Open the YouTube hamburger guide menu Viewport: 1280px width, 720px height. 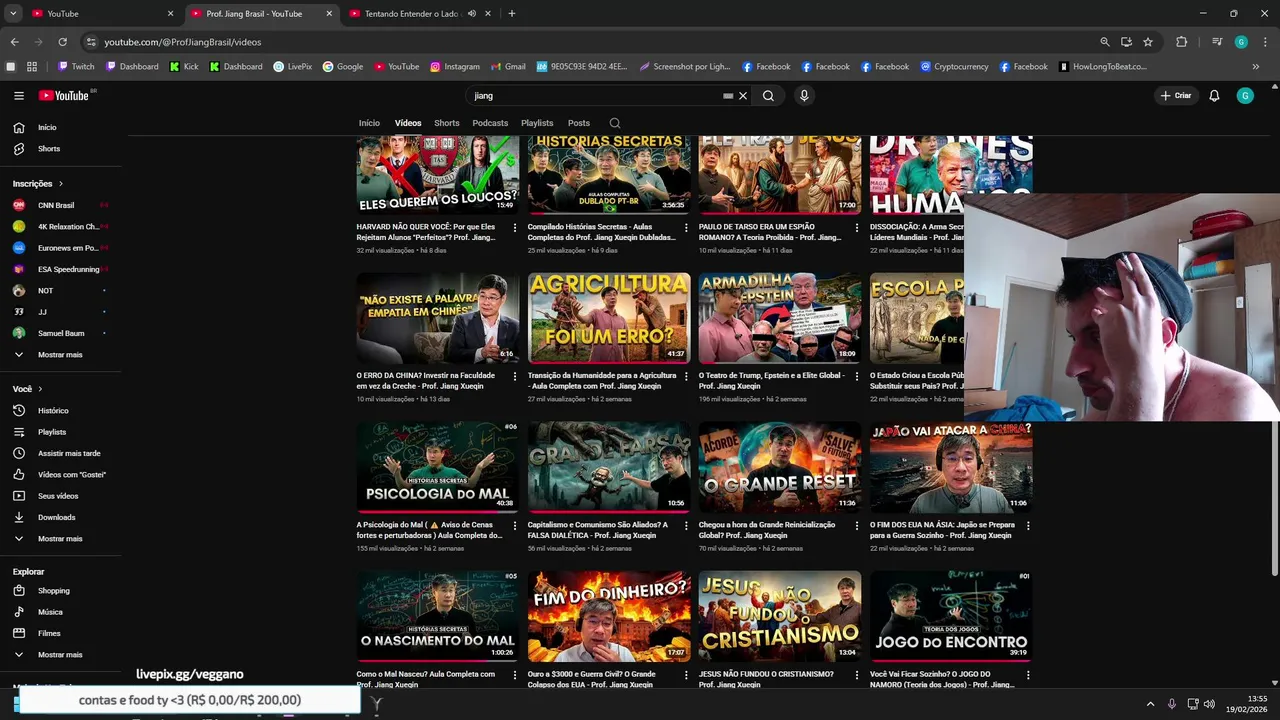pos(18,96)
